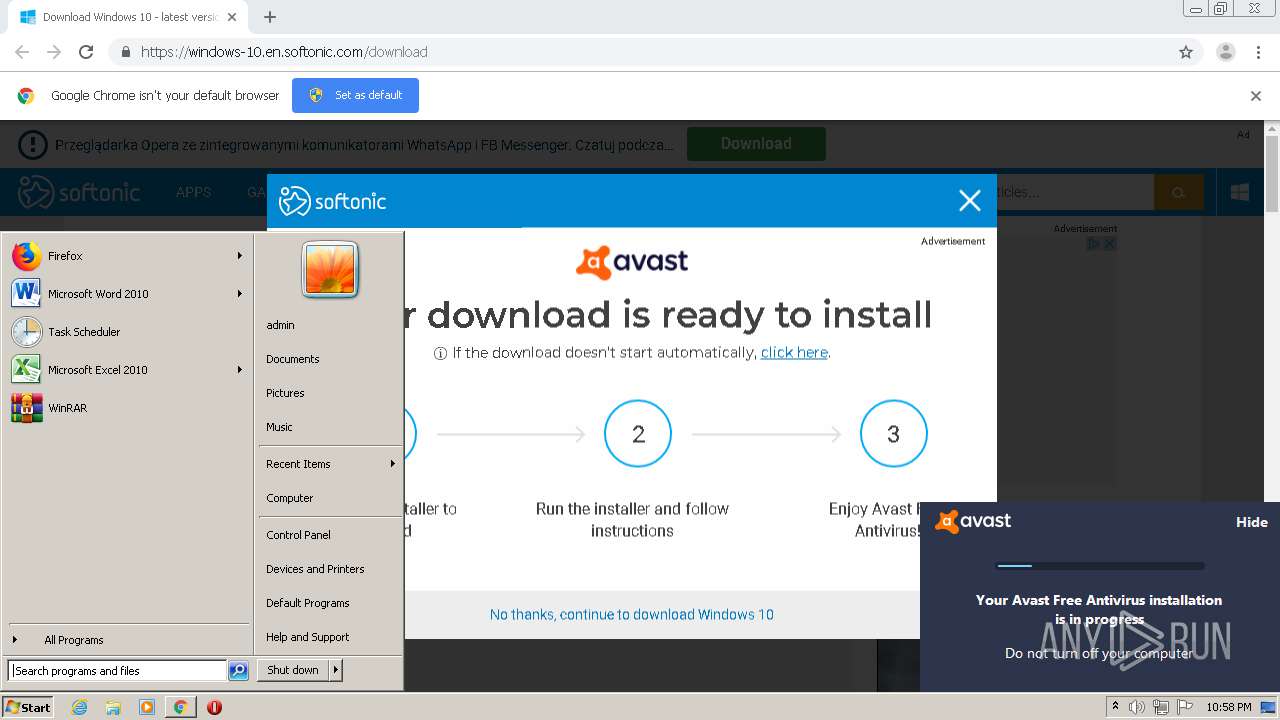Viewport: 1280px width, 720px height.
Task: Click the Avast installation progress bar
Action: [1100, 566]
